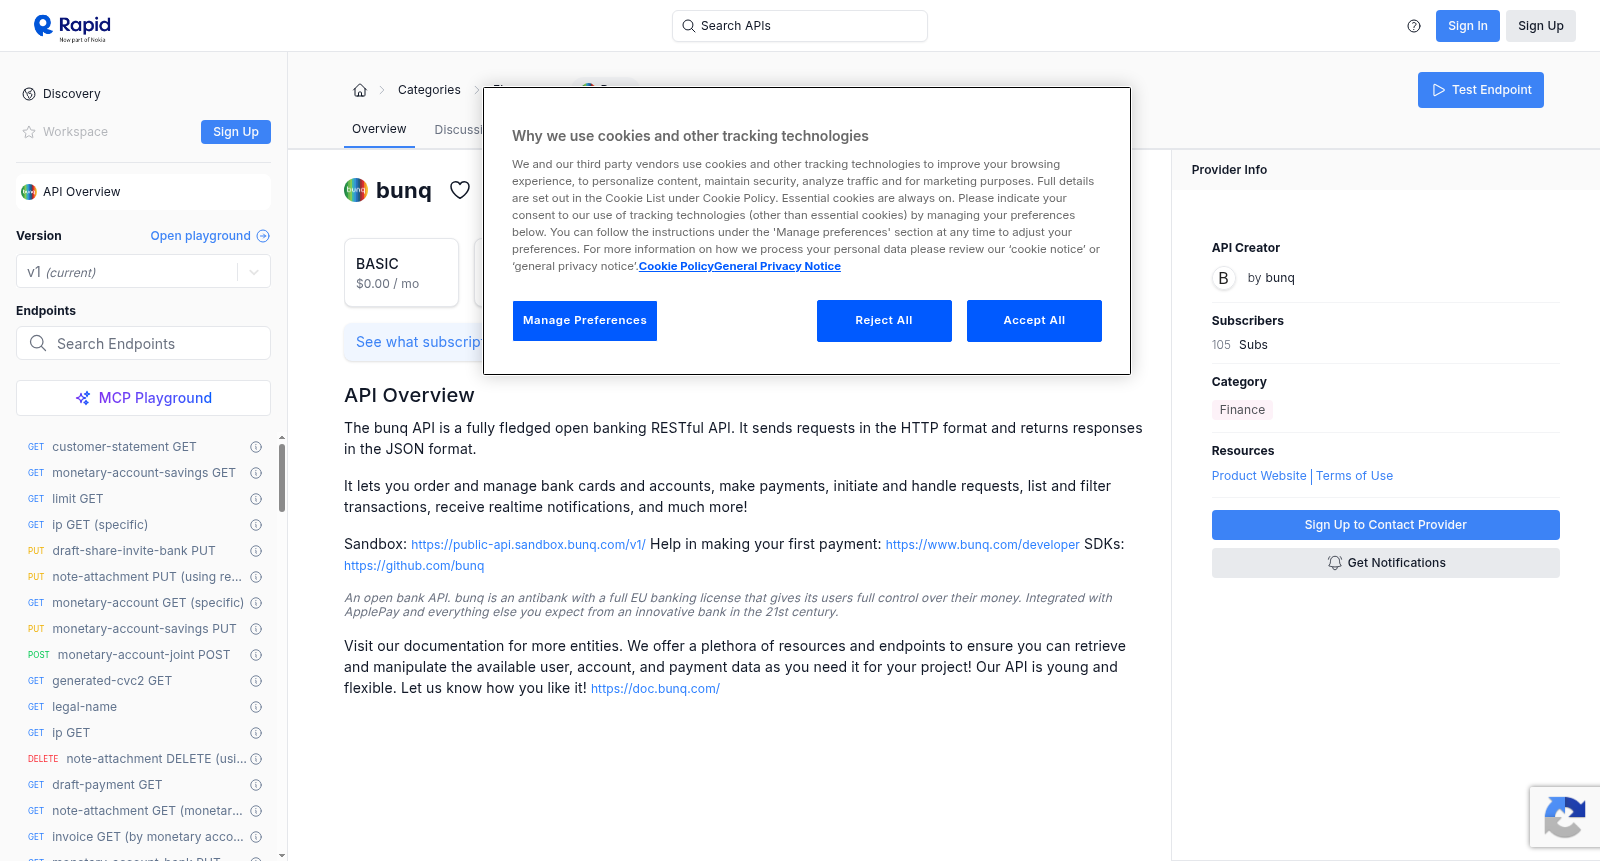This screenshot has height=861, width=1600.
Task: Click API Creator avatar letter B
Action: (x=1223, y=278)
